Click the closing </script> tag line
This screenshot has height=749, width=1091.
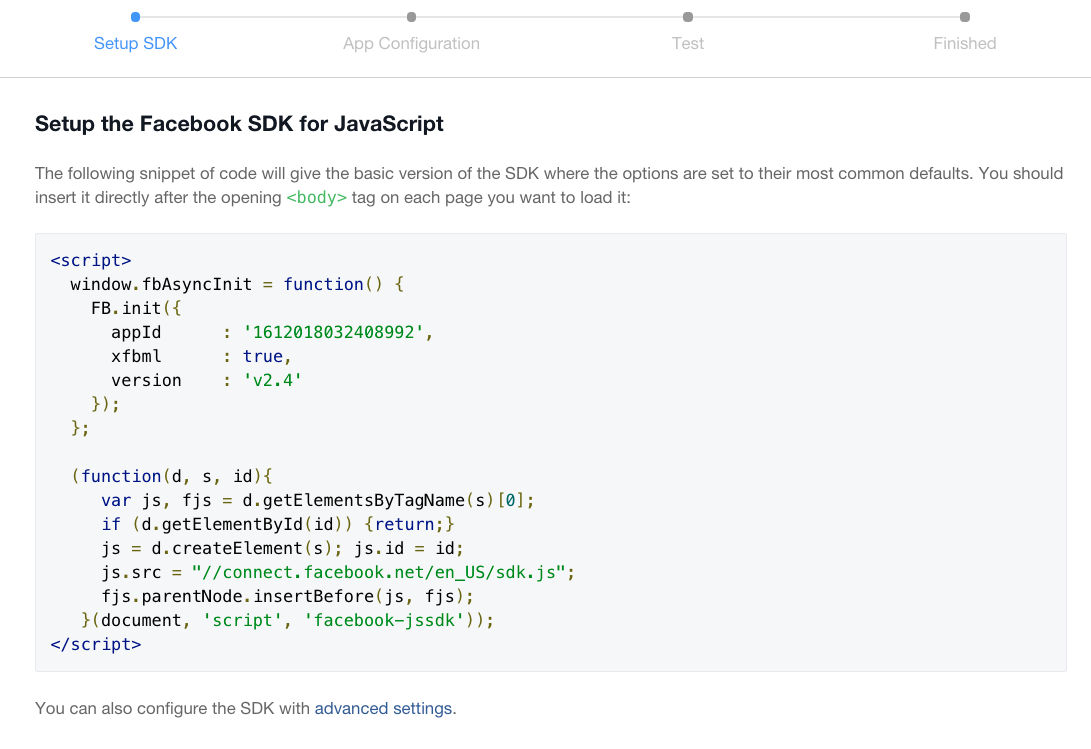point(96,645)
